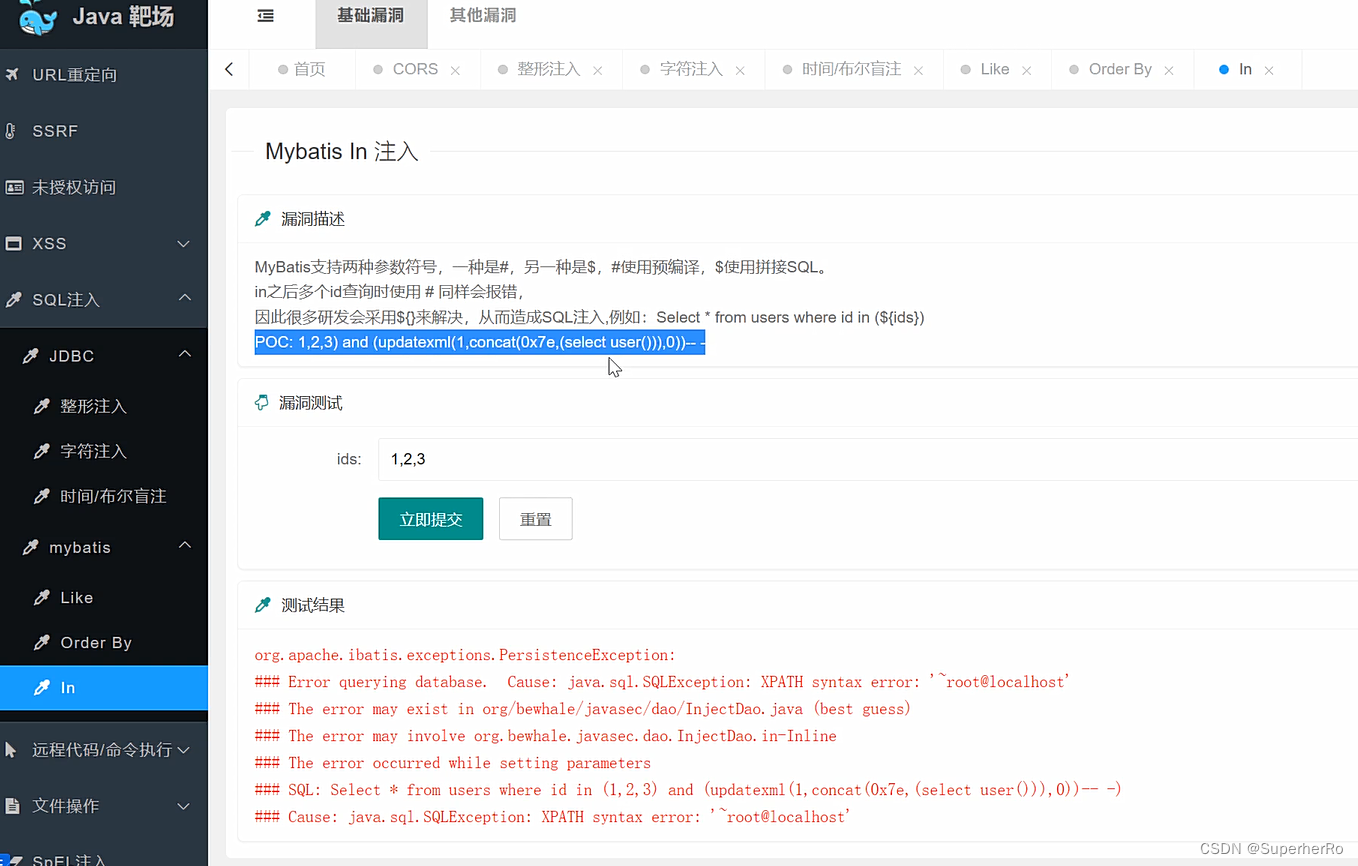
Task: Click the PersistenceException error line
Action: [x=465, y=655]
